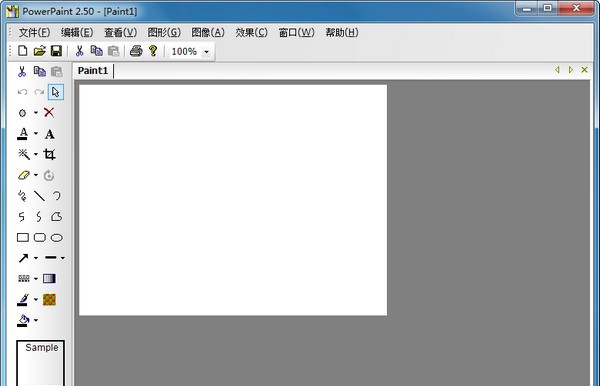Print using the printer icon
The width and height of the screenshot is (600, 386).
[x=136, y=51]
